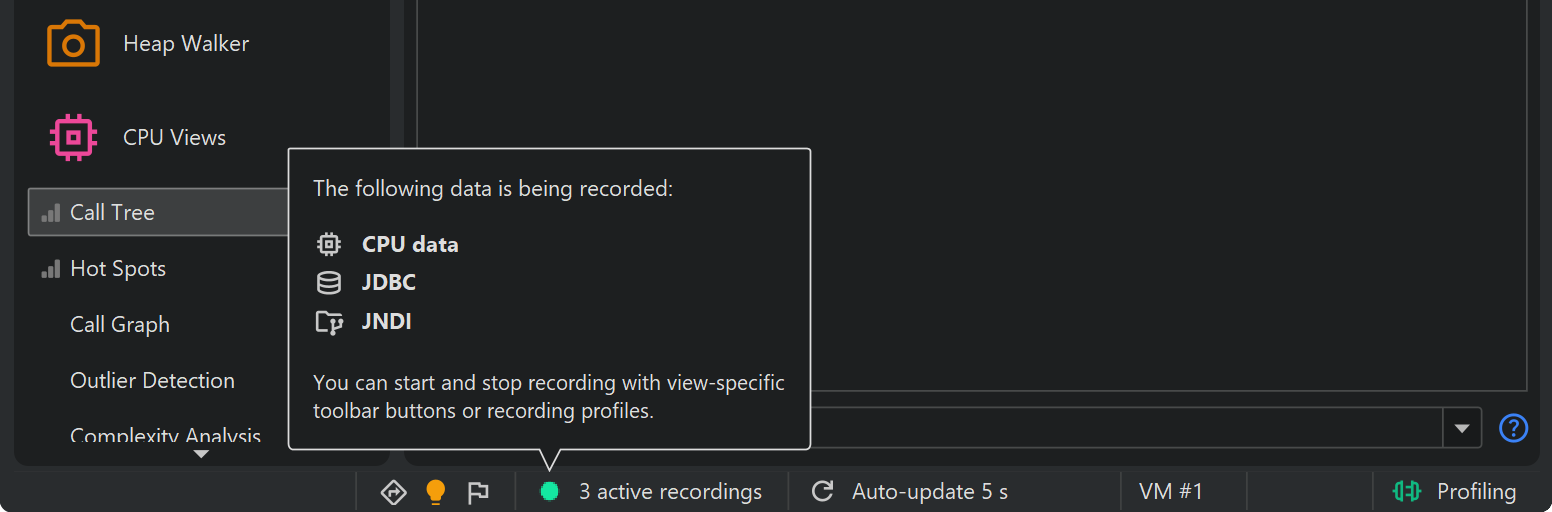Click the flag icon in status bar

(478, 492)
